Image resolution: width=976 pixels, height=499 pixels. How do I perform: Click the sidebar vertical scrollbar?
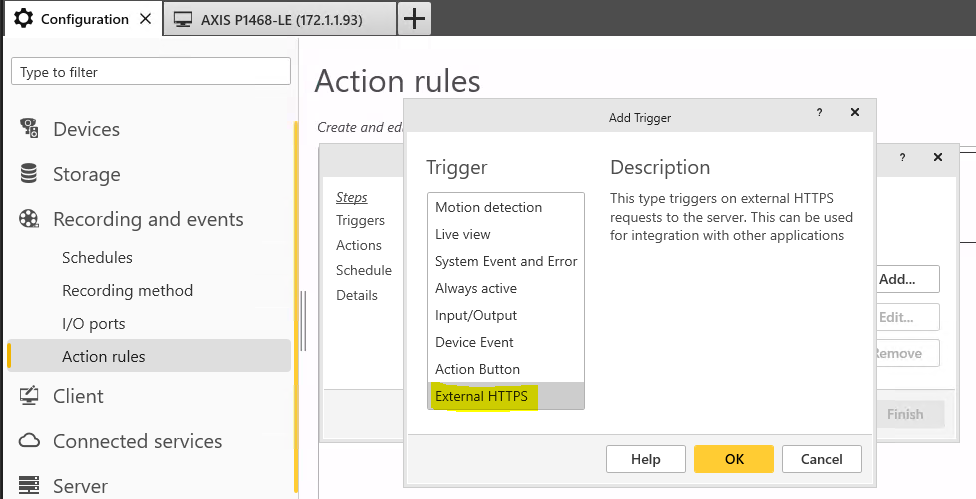click(x=296, y=308)
